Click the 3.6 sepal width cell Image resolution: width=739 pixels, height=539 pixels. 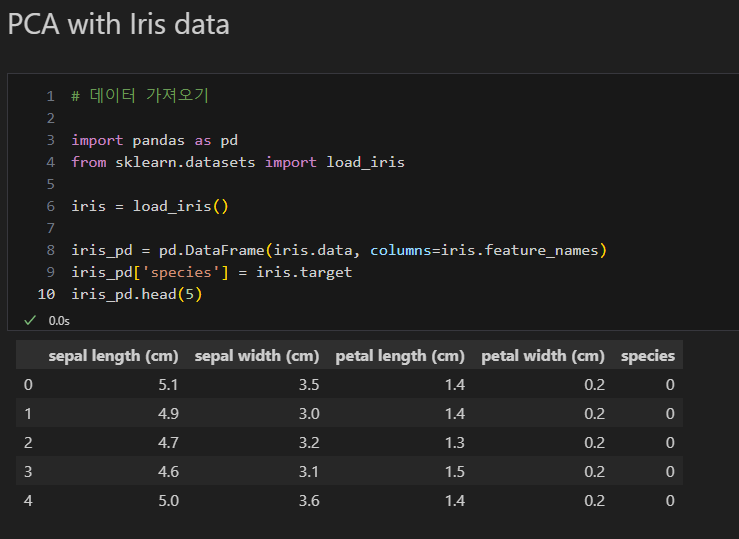coord(308,500)
